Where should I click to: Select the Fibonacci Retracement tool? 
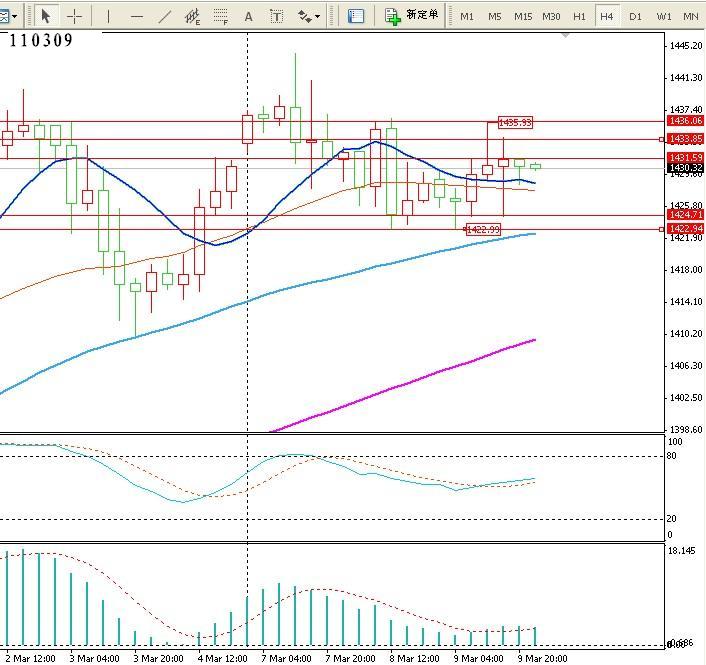pos(220,16)
